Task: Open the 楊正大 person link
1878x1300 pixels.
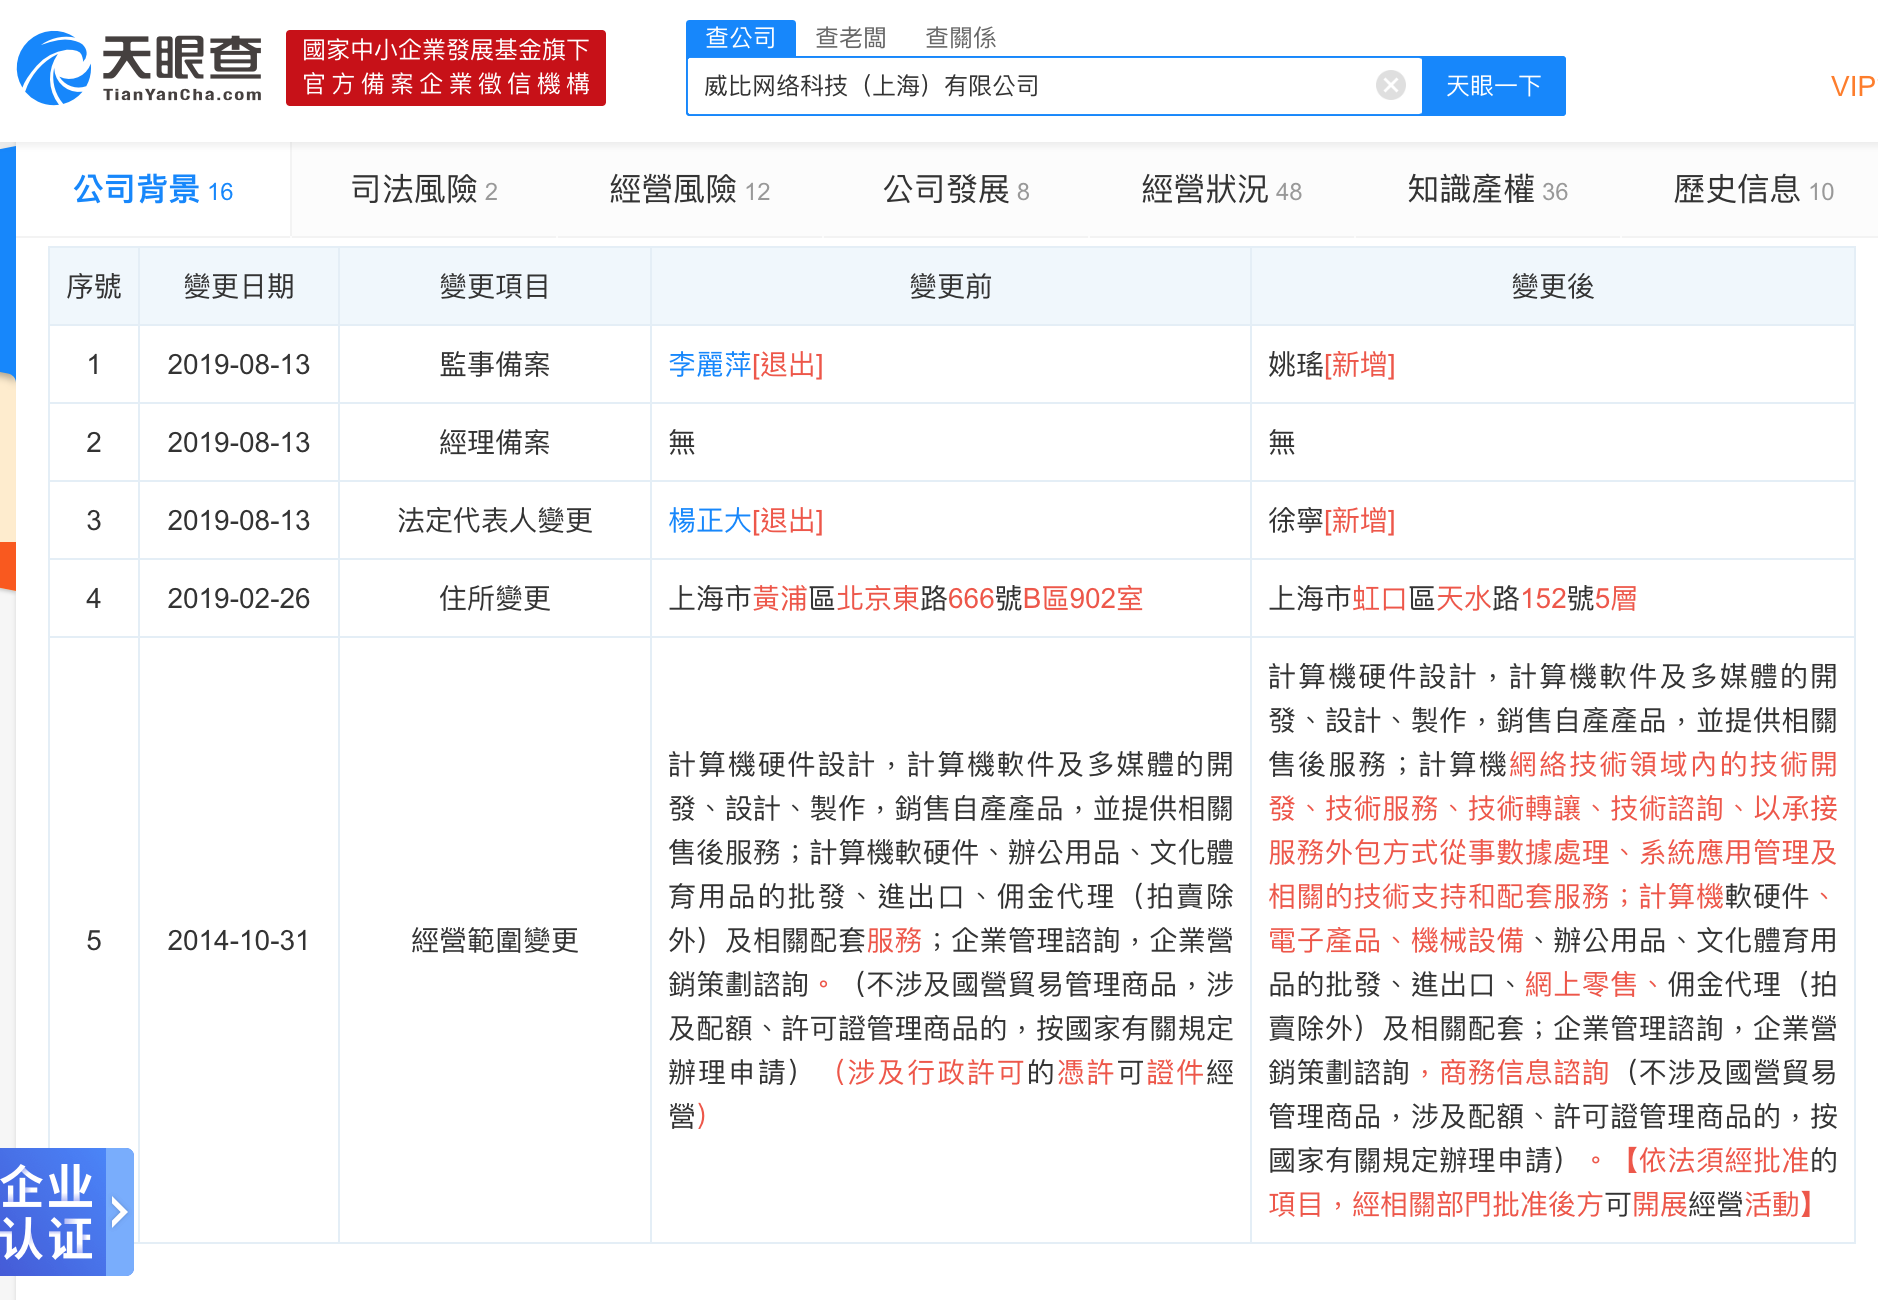Action: (710, 521)
